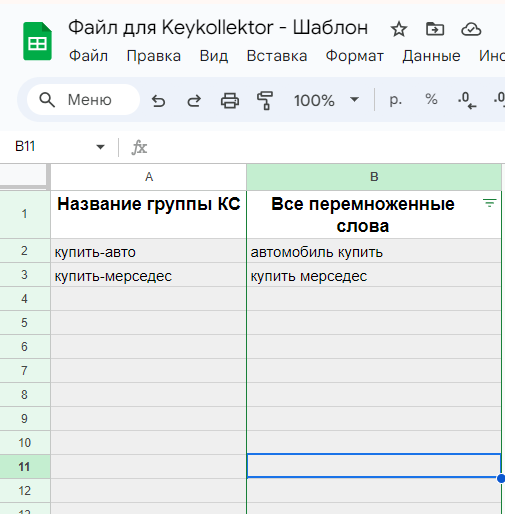Check cloud save status icon
The image size is (505, 514).
pos(471,29)
